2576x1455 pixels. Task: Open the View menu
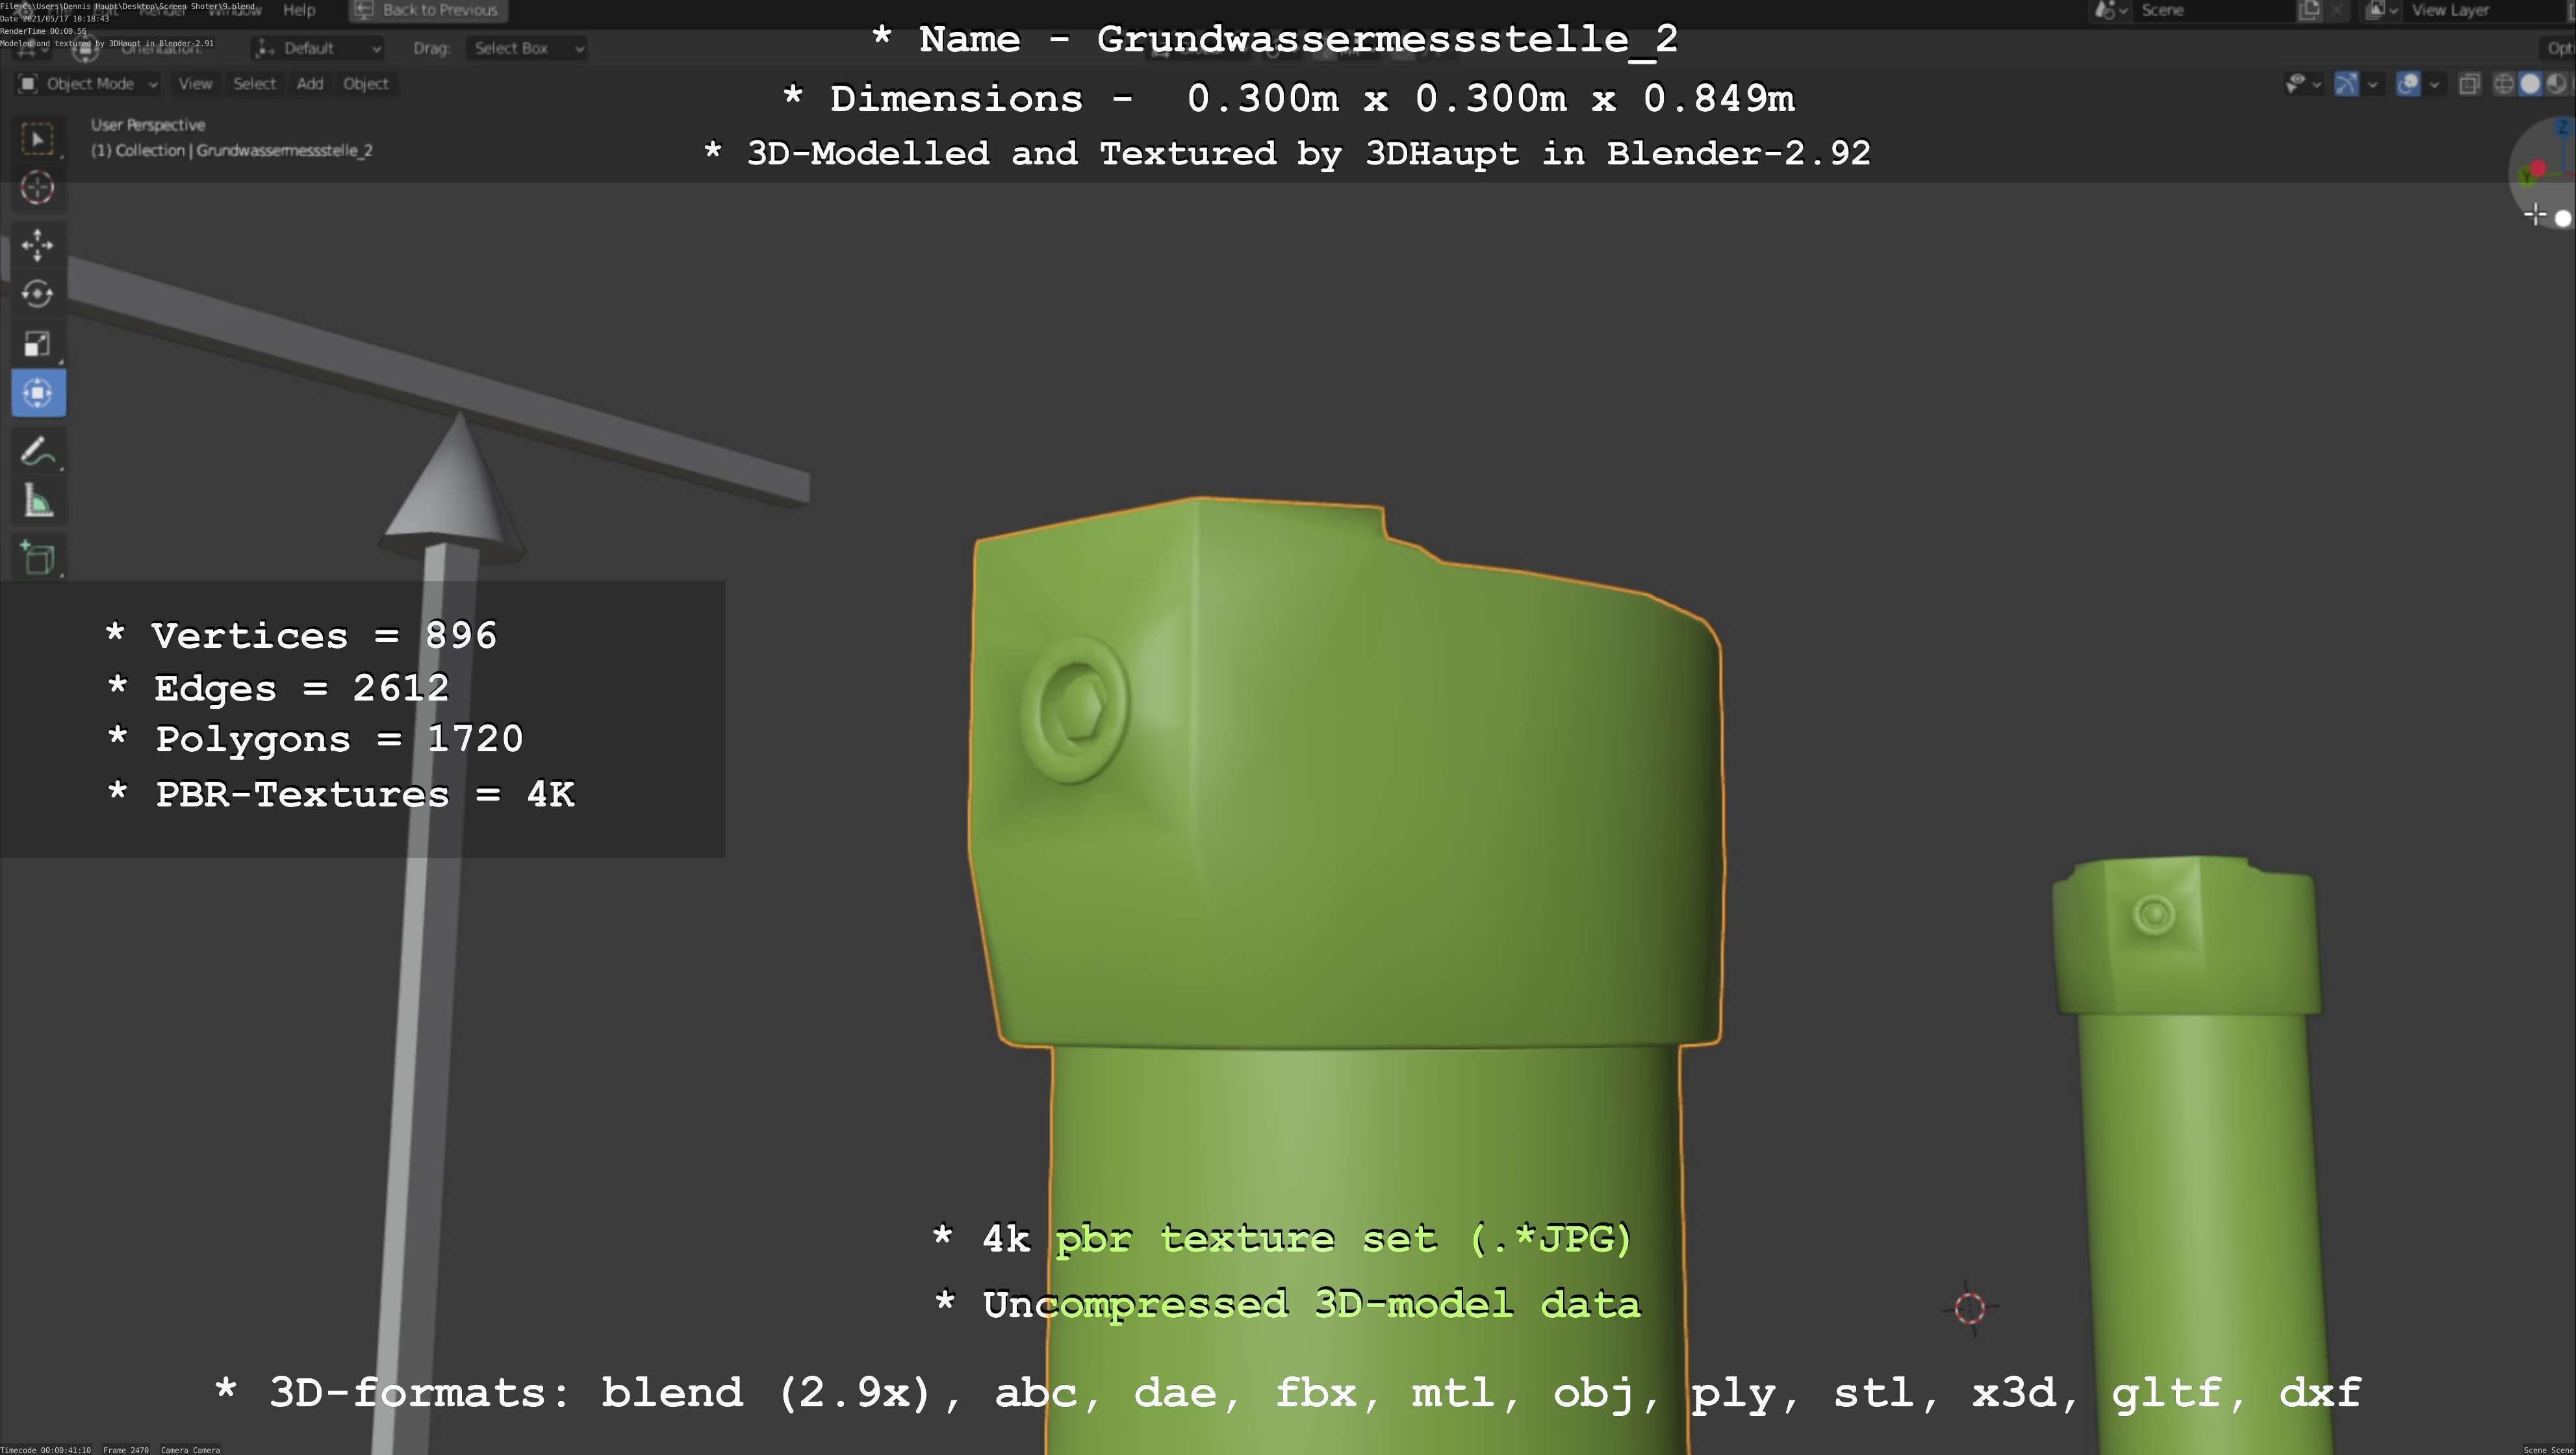click(195, 84)
